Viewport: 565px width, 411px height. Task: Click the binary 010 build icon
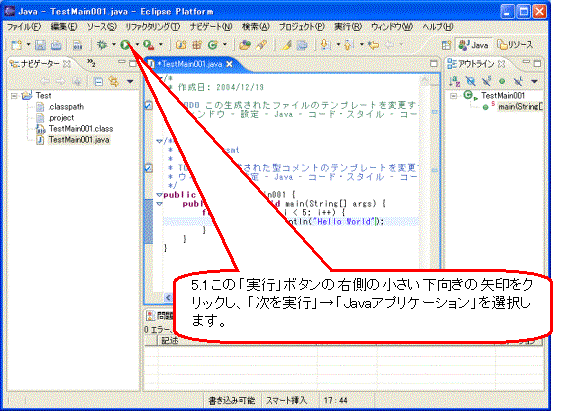pos(77,45)
